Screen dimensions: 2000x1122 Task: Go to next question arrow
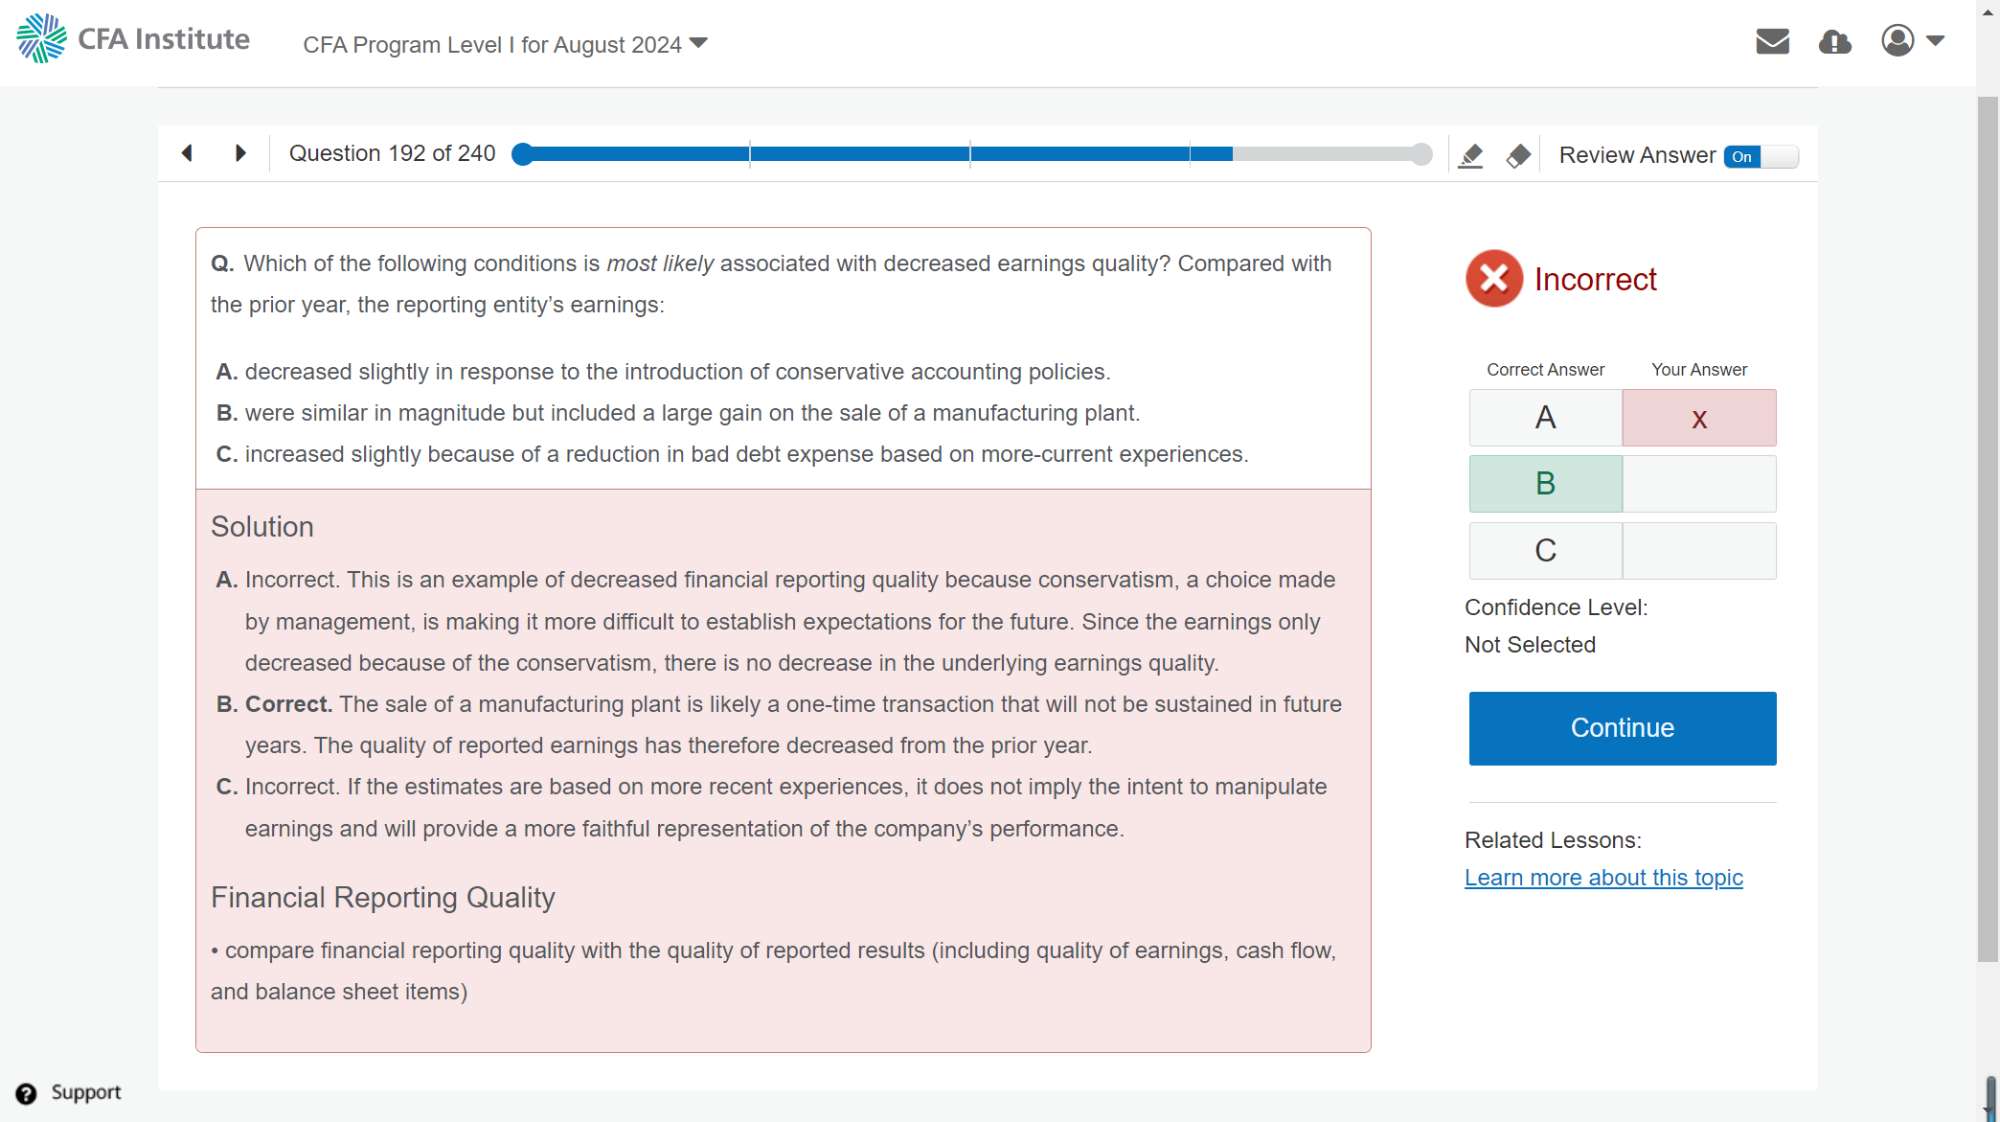coord(240,153)
